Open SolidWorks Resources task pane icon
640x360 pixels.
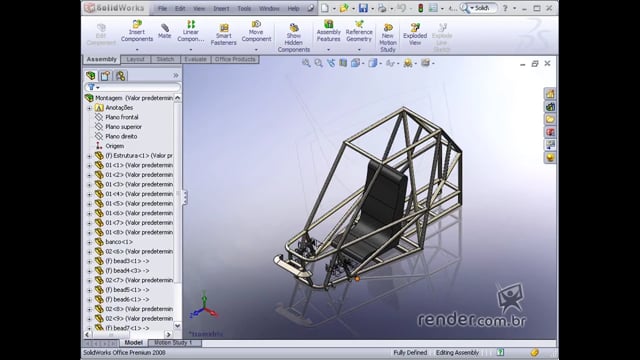click(550, 93)
